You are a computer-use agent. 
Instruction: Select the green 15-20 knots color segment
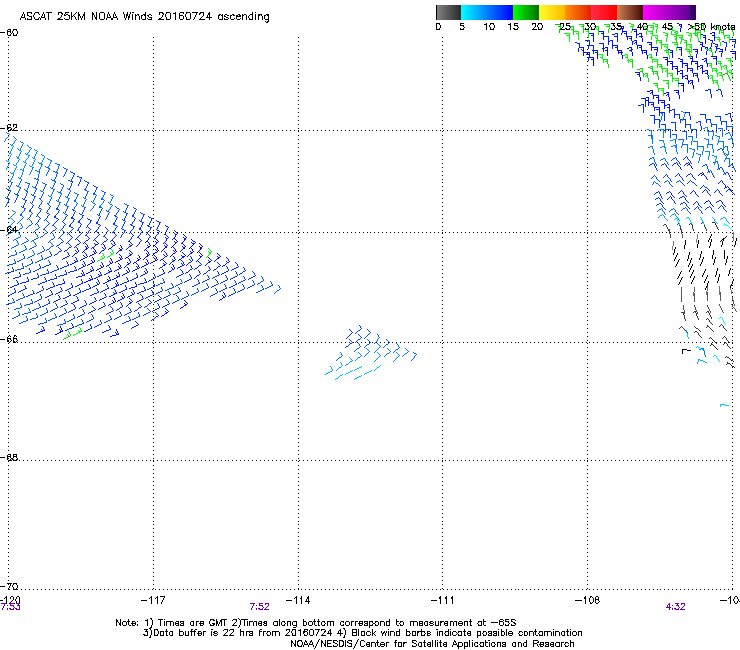[x=526, y=12]
